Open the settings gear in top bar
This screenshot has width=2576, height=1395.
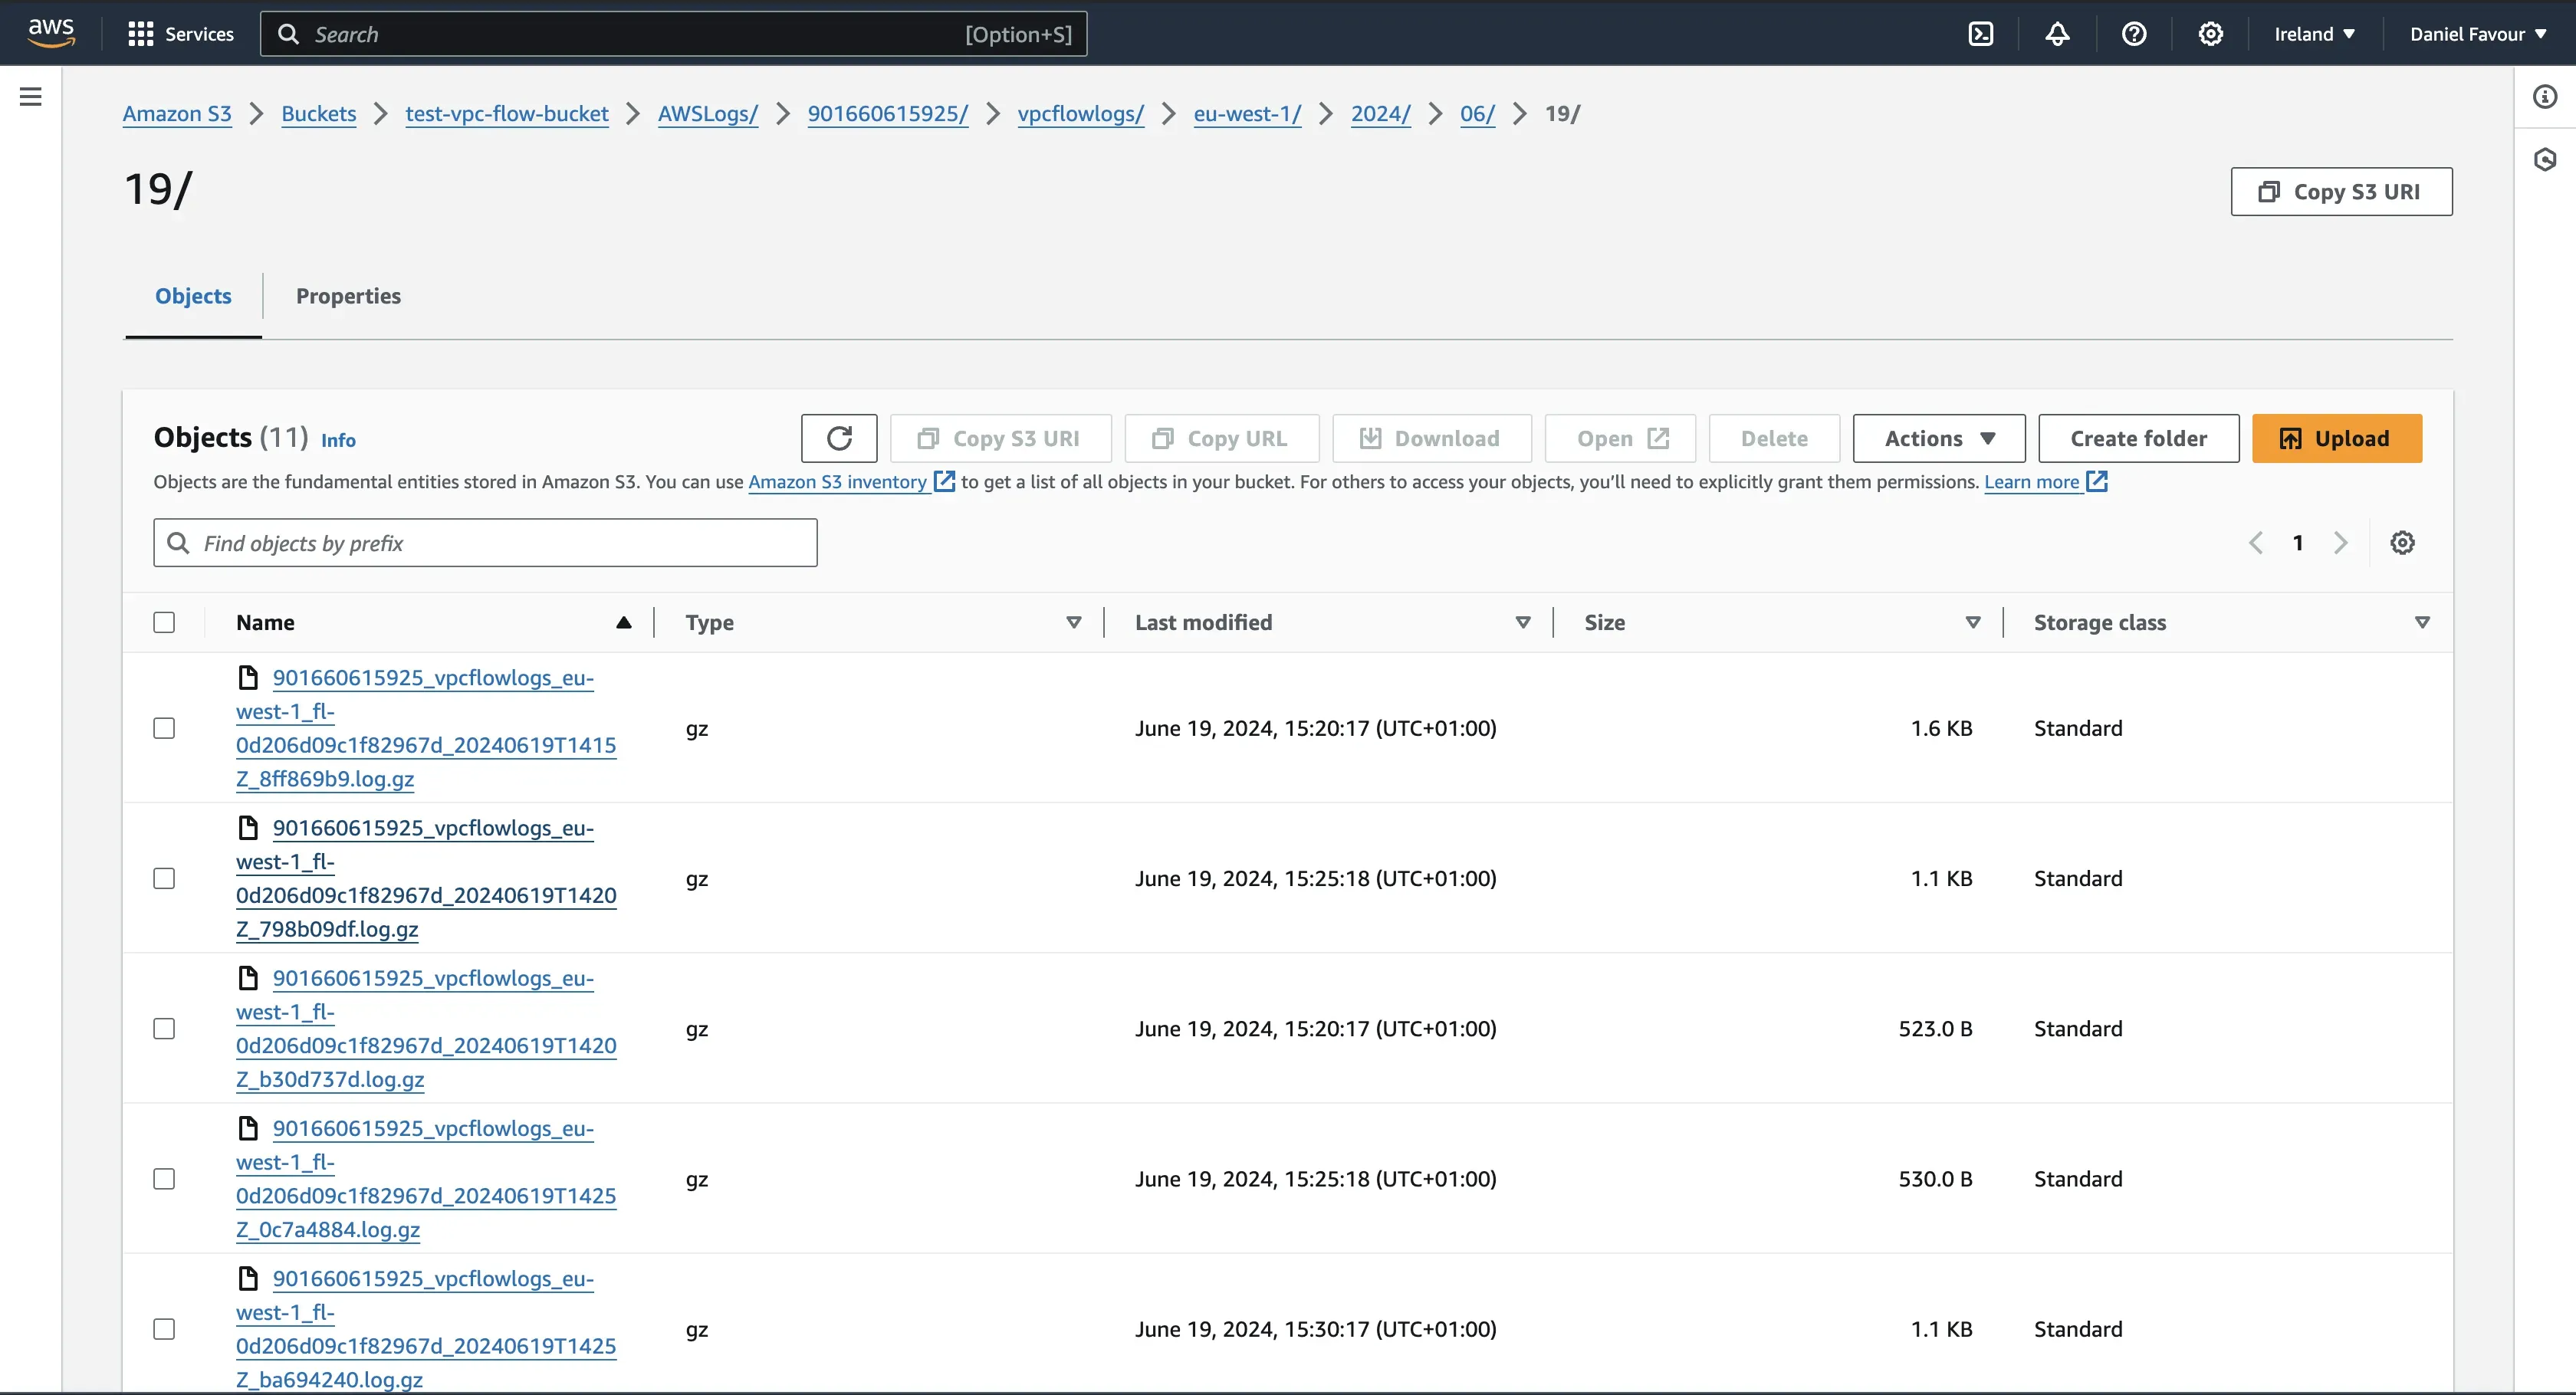point(2210,34)
